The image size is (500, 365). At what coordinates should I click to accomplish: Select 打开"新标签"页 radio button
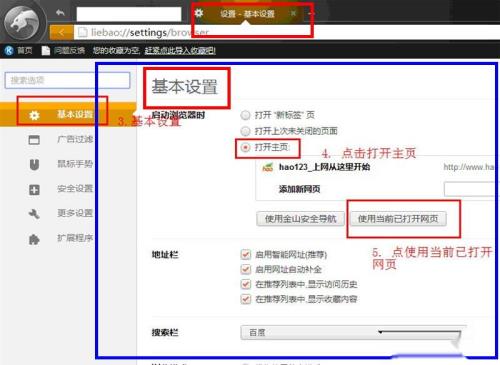(246, 115)
